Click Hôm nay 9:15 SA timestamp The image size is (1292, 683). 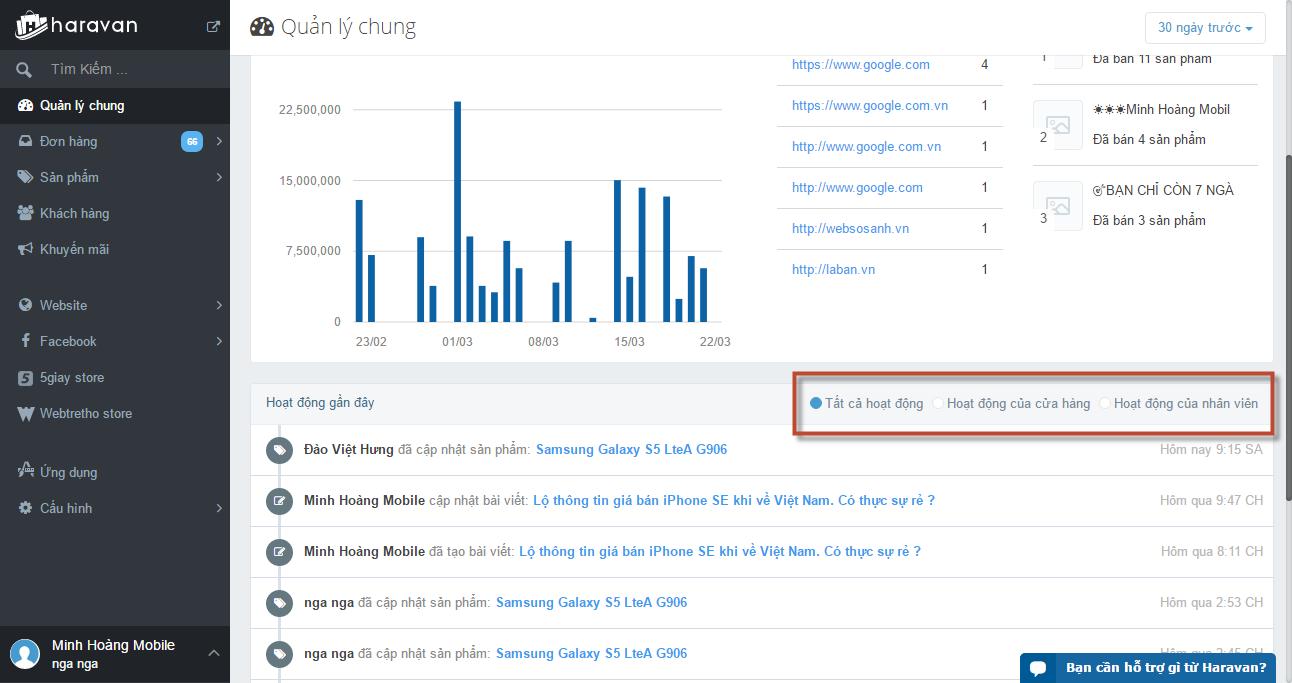click(x=1211, y=449)
